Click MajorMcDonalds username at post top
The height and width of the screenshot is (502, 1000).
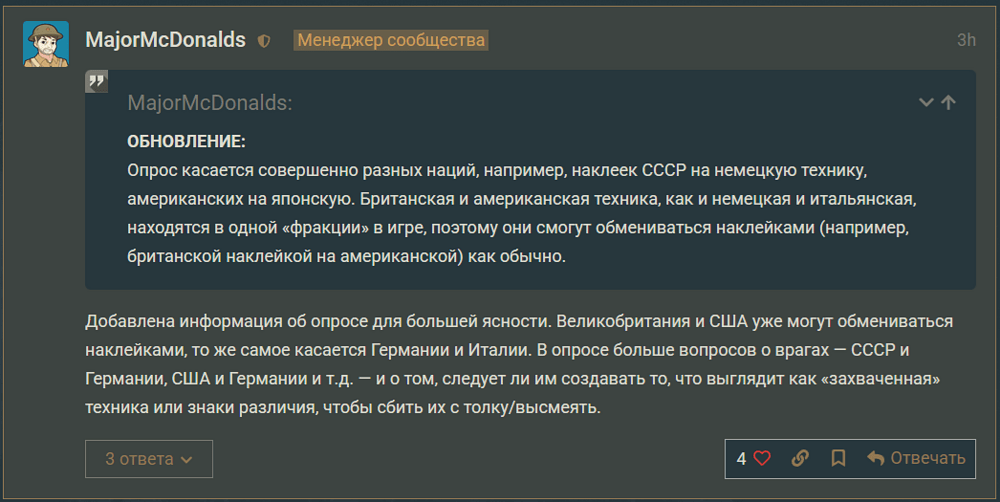tap(165, 40)
